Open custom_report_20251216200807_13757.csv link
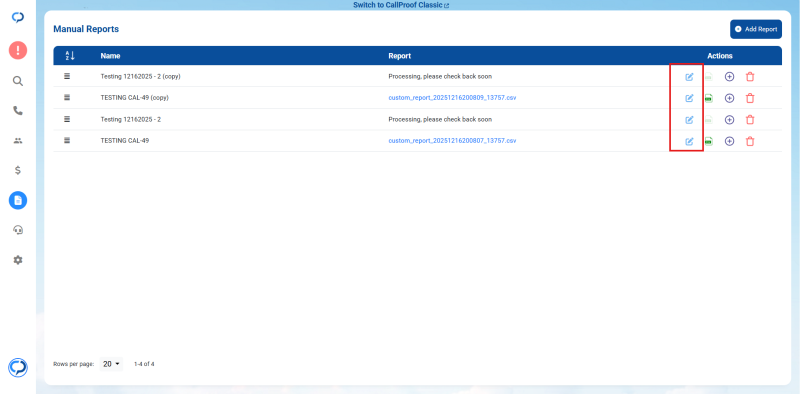Screen dimensions: 800x394 [452, 140]
